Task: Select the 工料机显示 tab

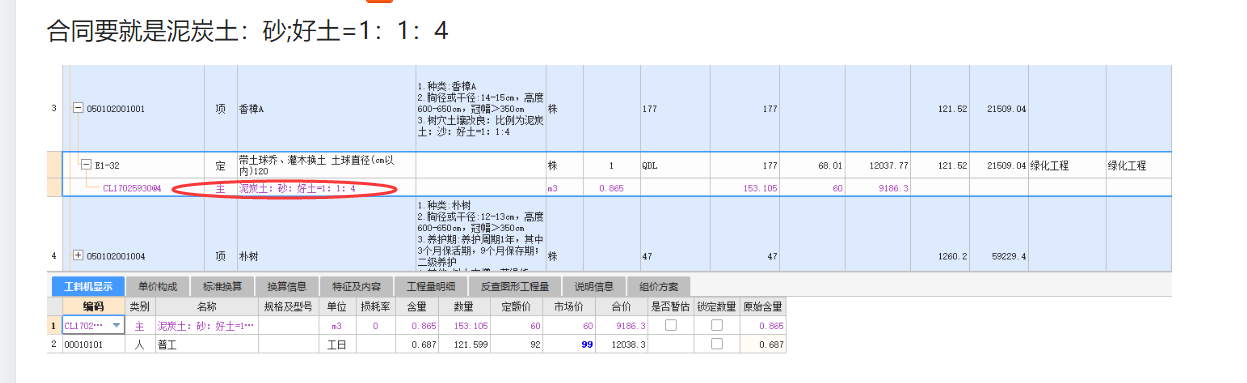Action: [x=88, y=287]
